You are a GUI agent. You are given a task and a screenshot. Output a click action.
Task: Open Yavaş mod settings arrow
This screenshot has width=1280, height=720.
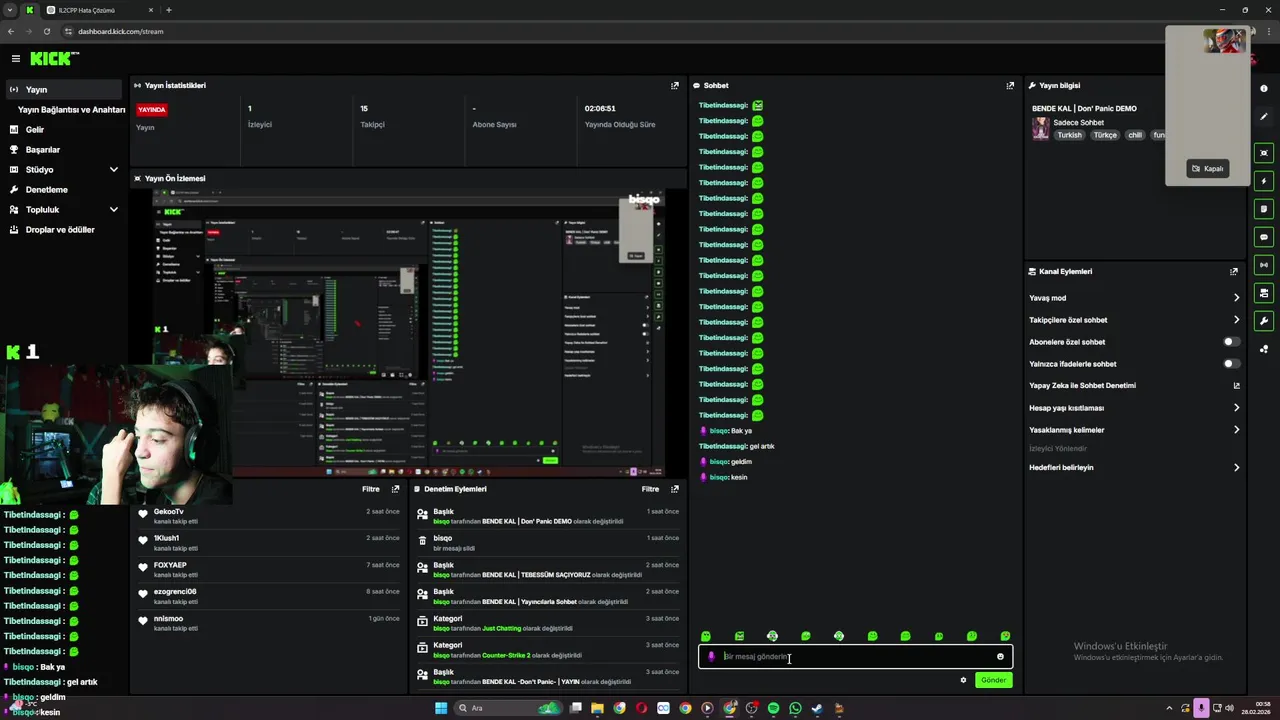point(1236,298)
